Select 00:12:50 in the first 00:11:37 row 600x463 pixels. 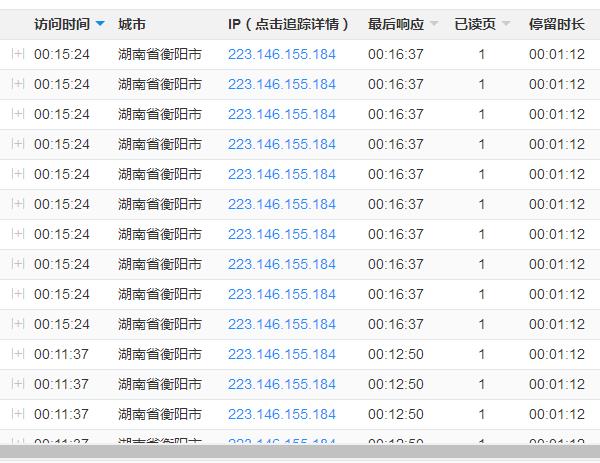click(x=396, y=354)
